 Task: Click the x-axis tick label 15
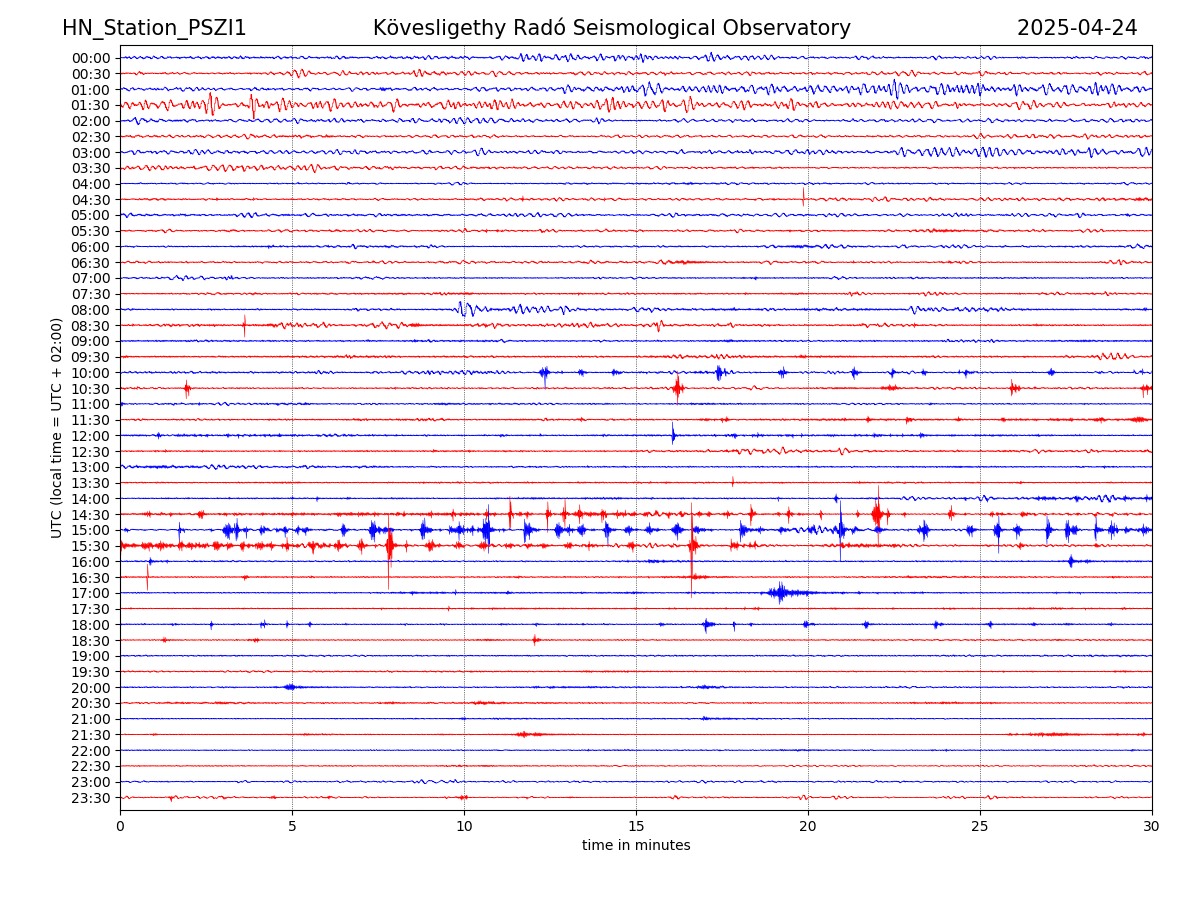(x=636, y=827)
